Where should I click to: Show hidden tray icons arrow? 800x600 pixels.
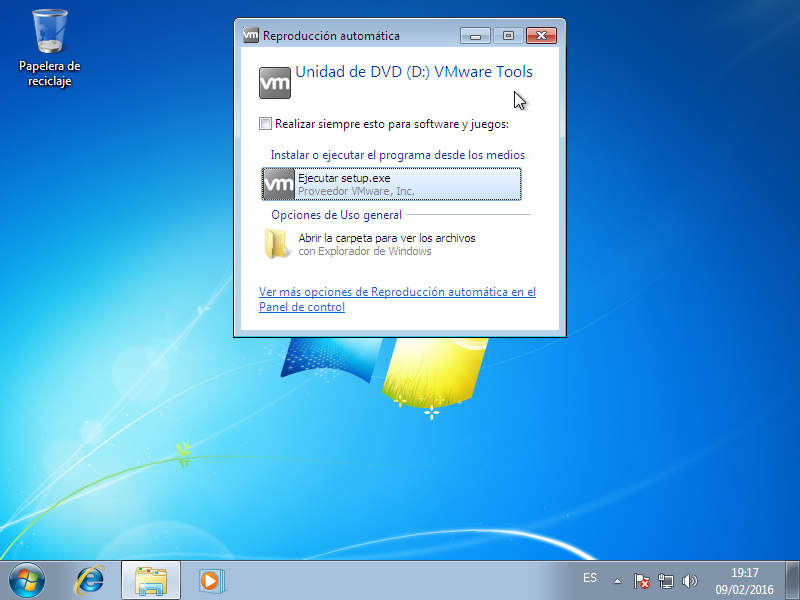617,581
